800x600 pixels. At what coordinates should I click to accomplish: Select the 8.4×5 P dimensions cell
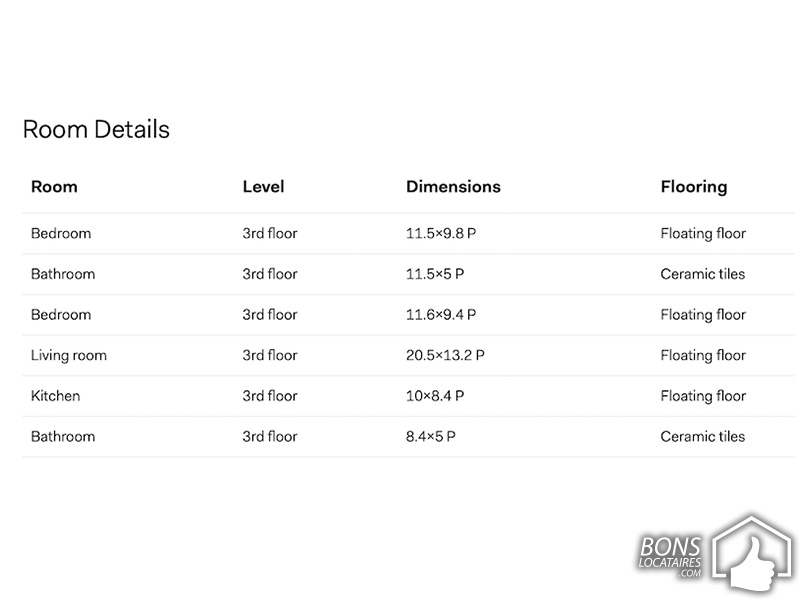coord(431,437)
